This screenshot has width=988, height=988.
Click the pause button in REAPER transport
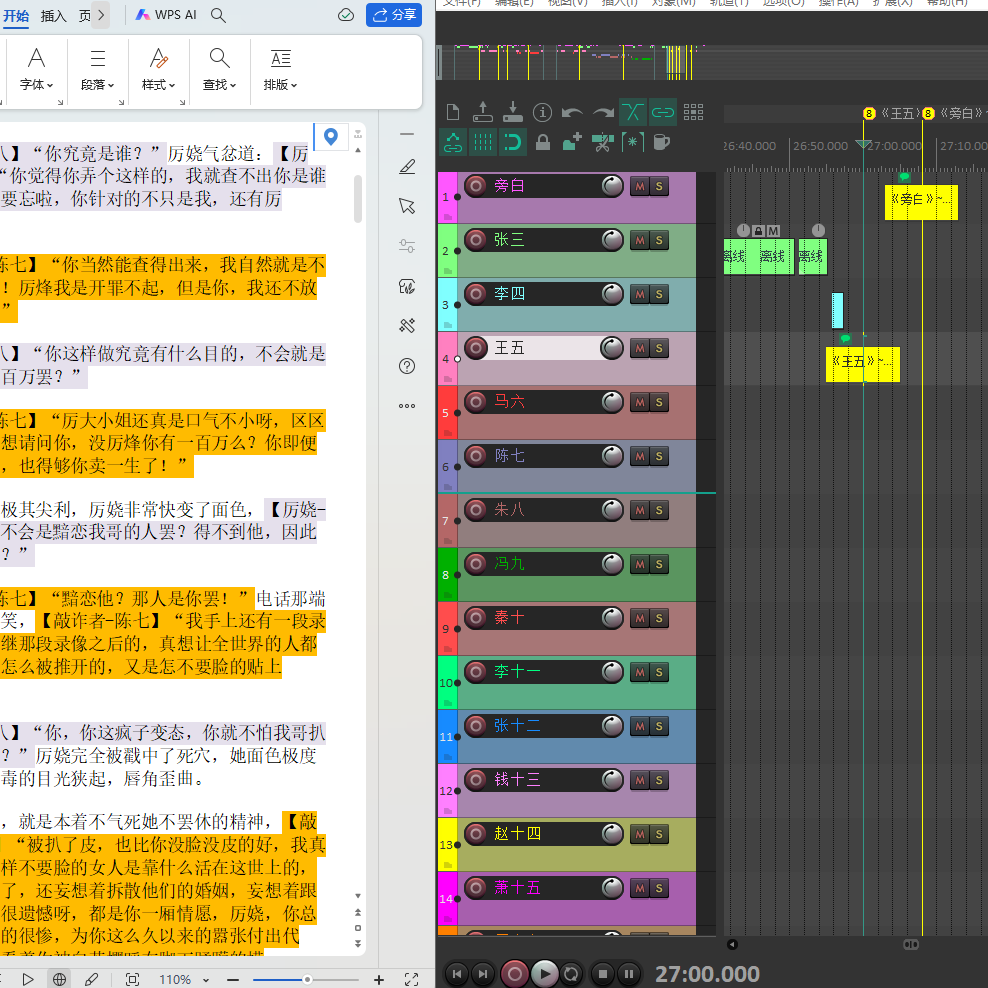(x=628, y=974)
